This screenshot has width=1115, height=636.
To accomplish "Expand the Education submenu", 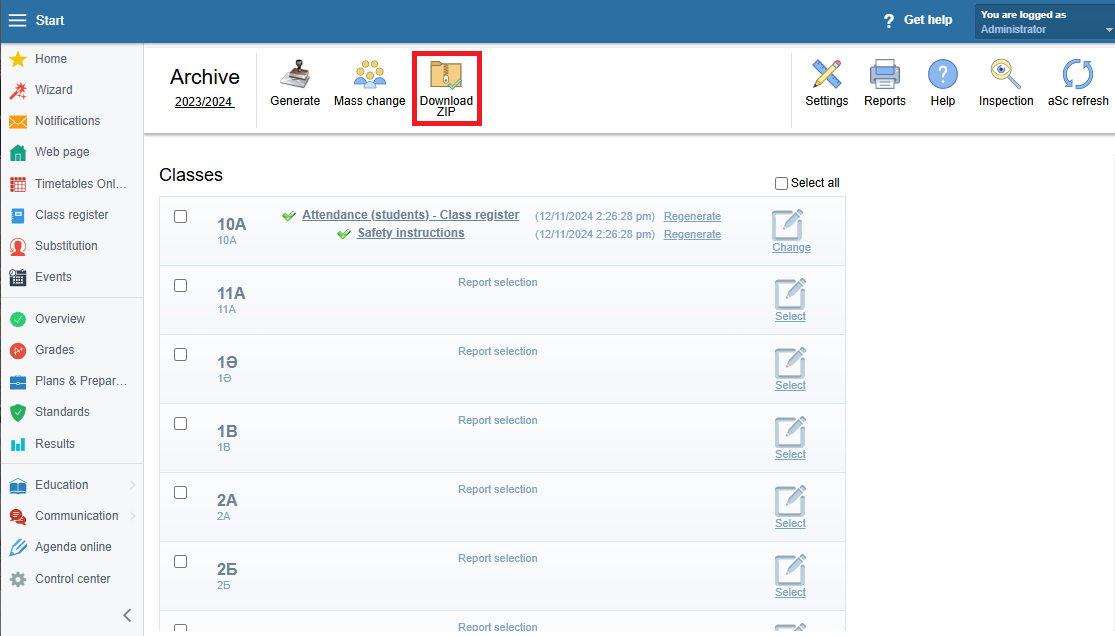I will tap(132, 485).
